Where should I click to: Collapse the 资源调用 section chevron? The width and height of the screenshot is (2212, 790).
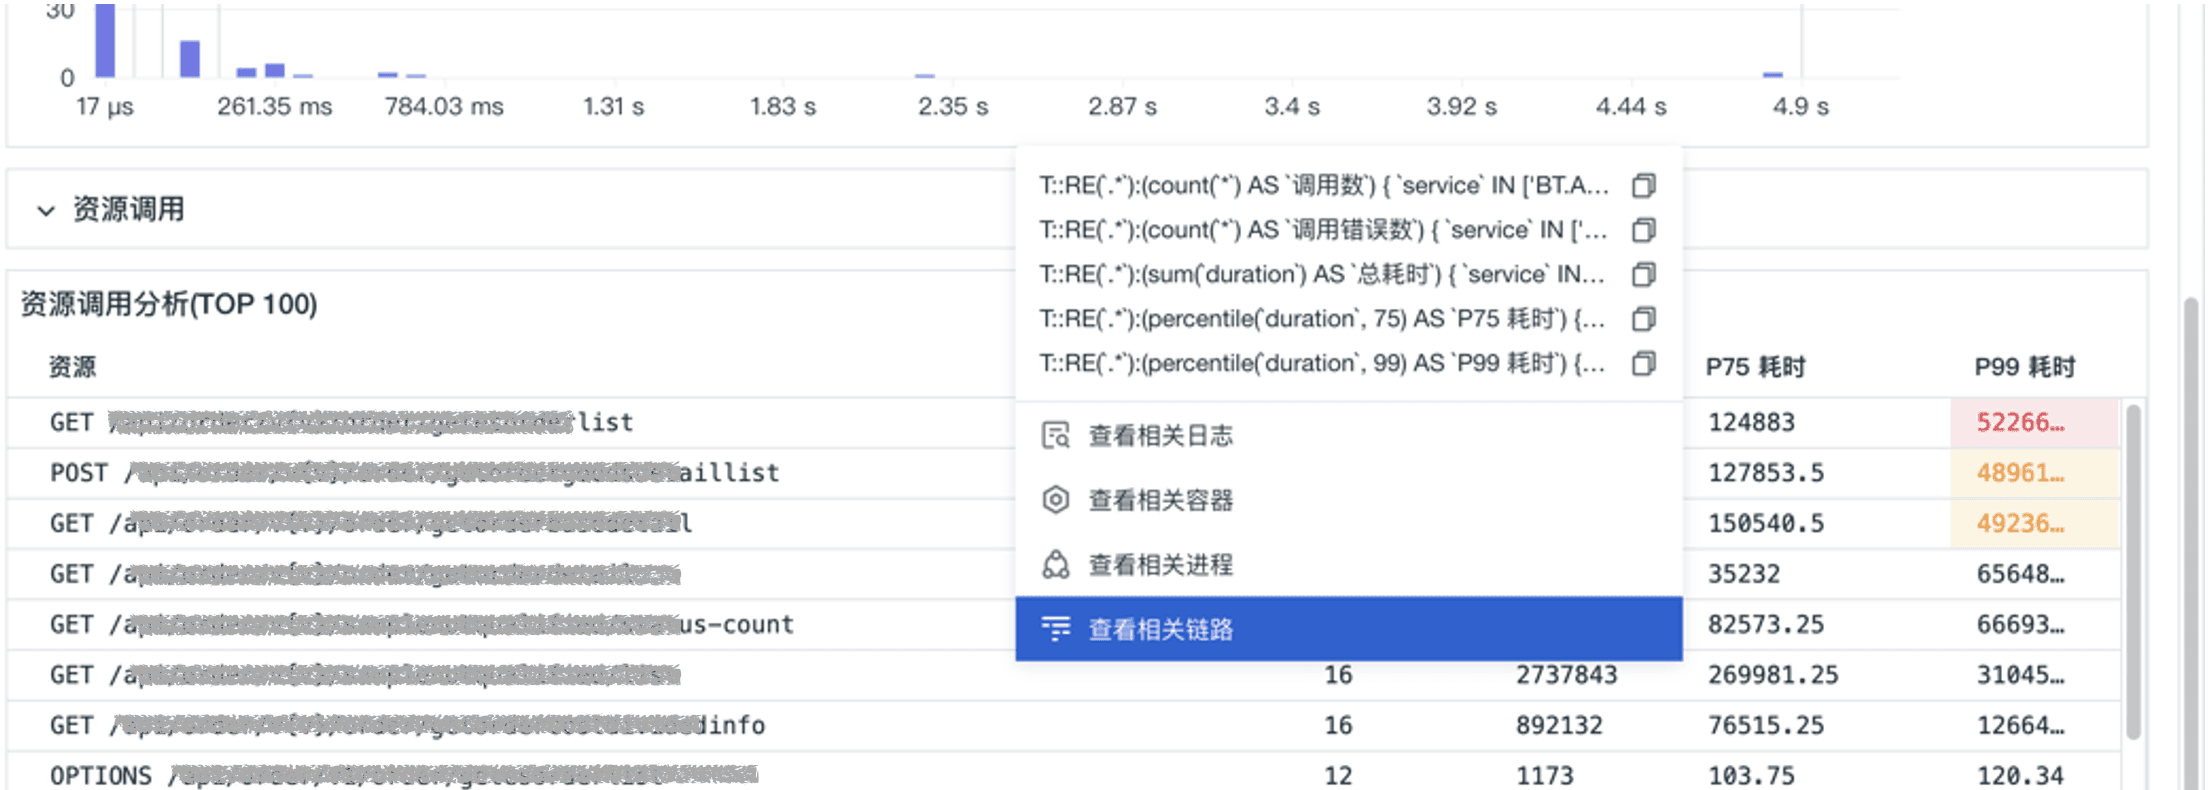pyautogui.click(x=45, y=210)
